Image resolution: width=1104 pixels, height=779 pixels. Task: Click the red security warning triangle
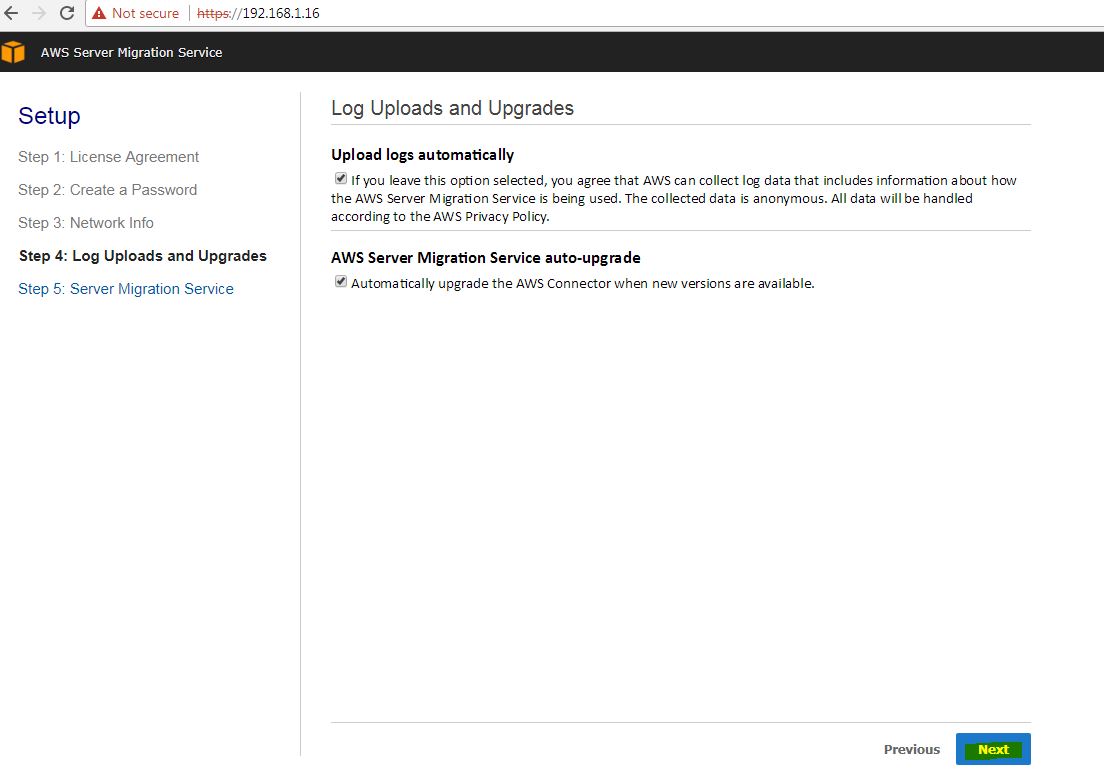(98, 13)
